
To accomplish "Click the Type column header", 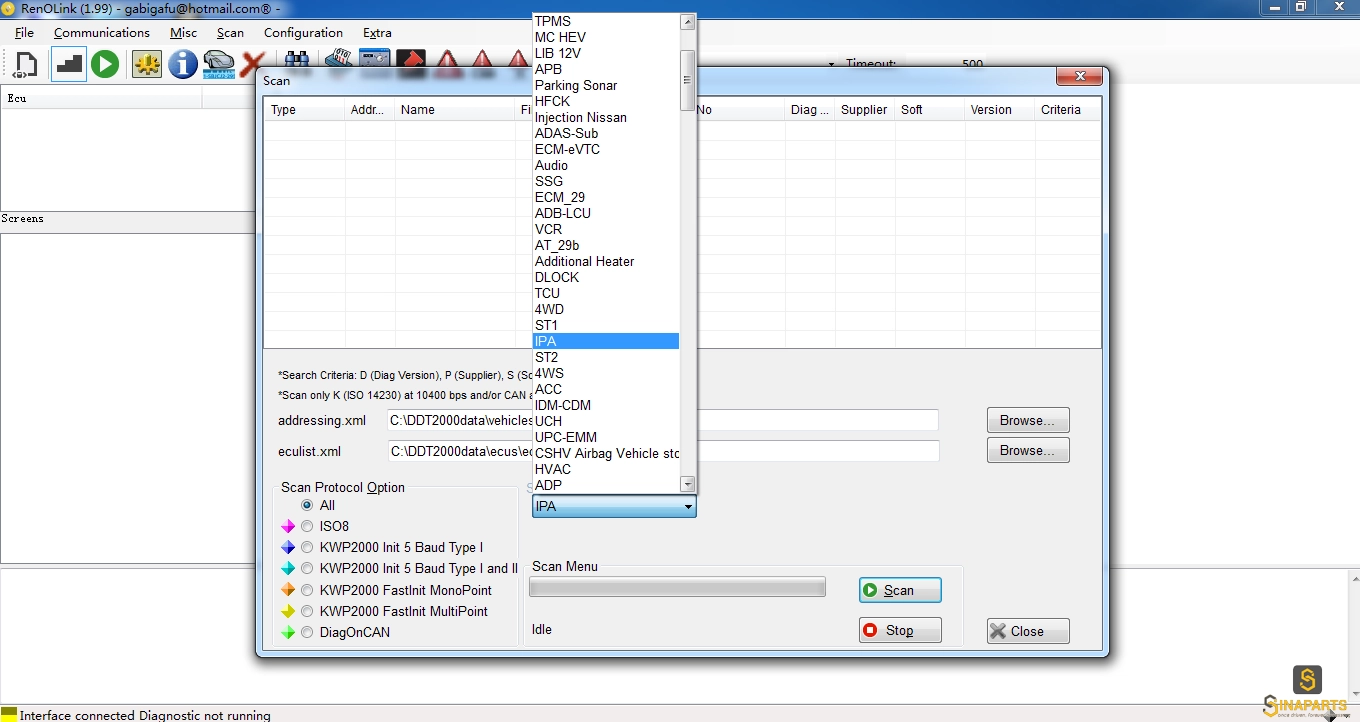I will coord(304,110).
